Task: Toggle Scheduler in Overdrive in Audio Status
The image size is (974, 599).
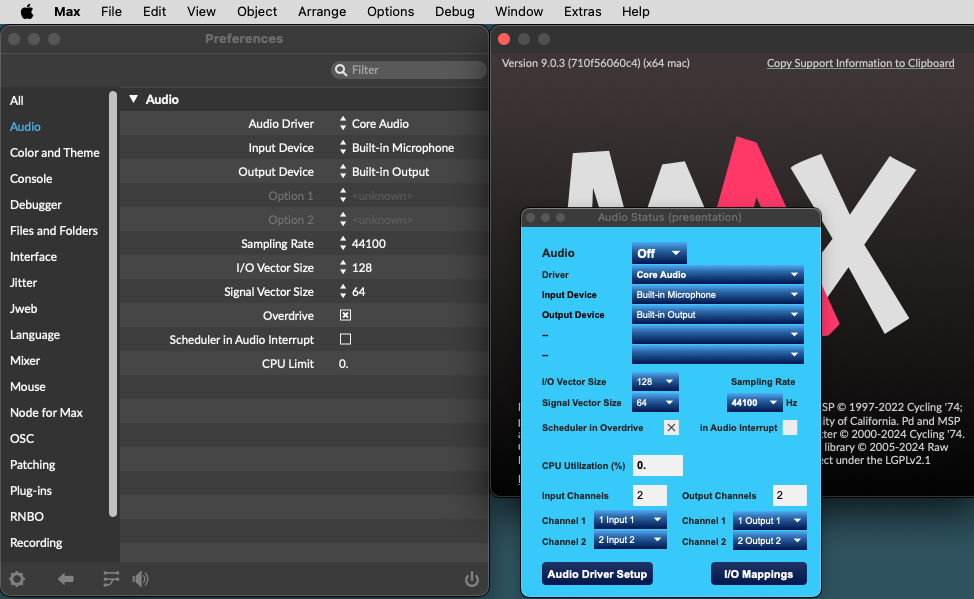Action: pos(671,428)
